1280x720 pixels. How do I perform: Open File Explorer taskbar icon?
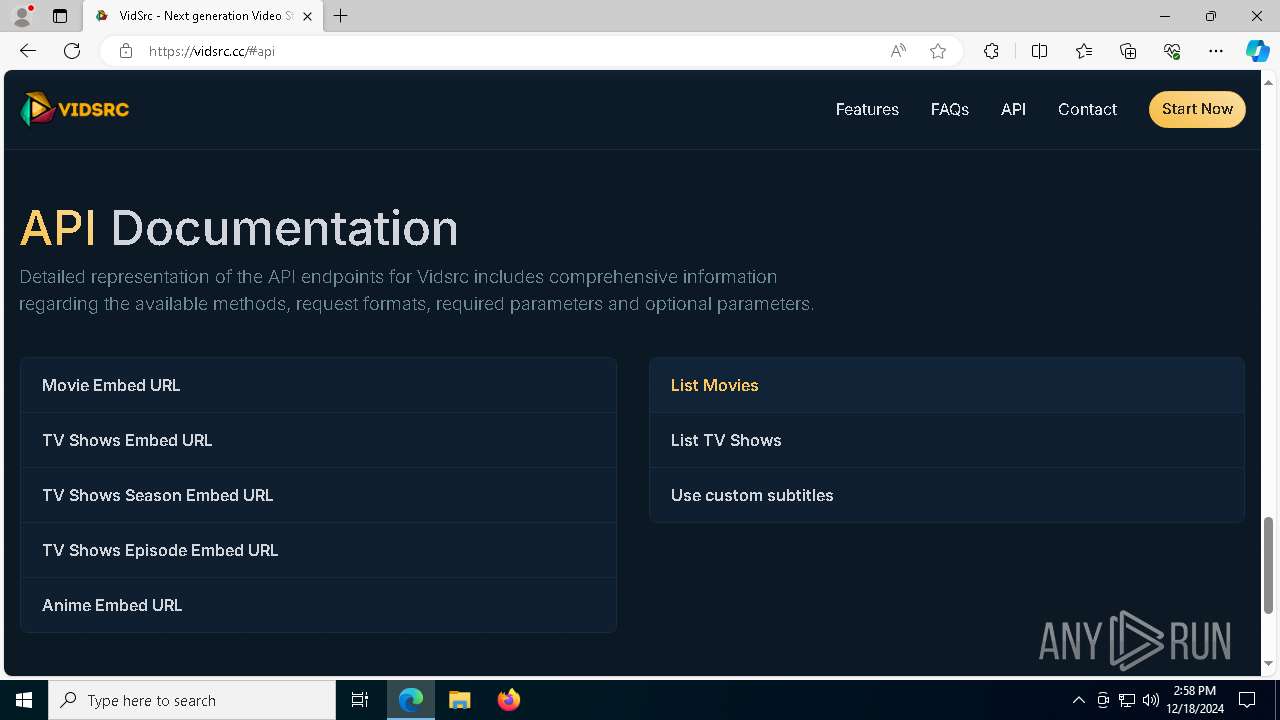(459, 700)
